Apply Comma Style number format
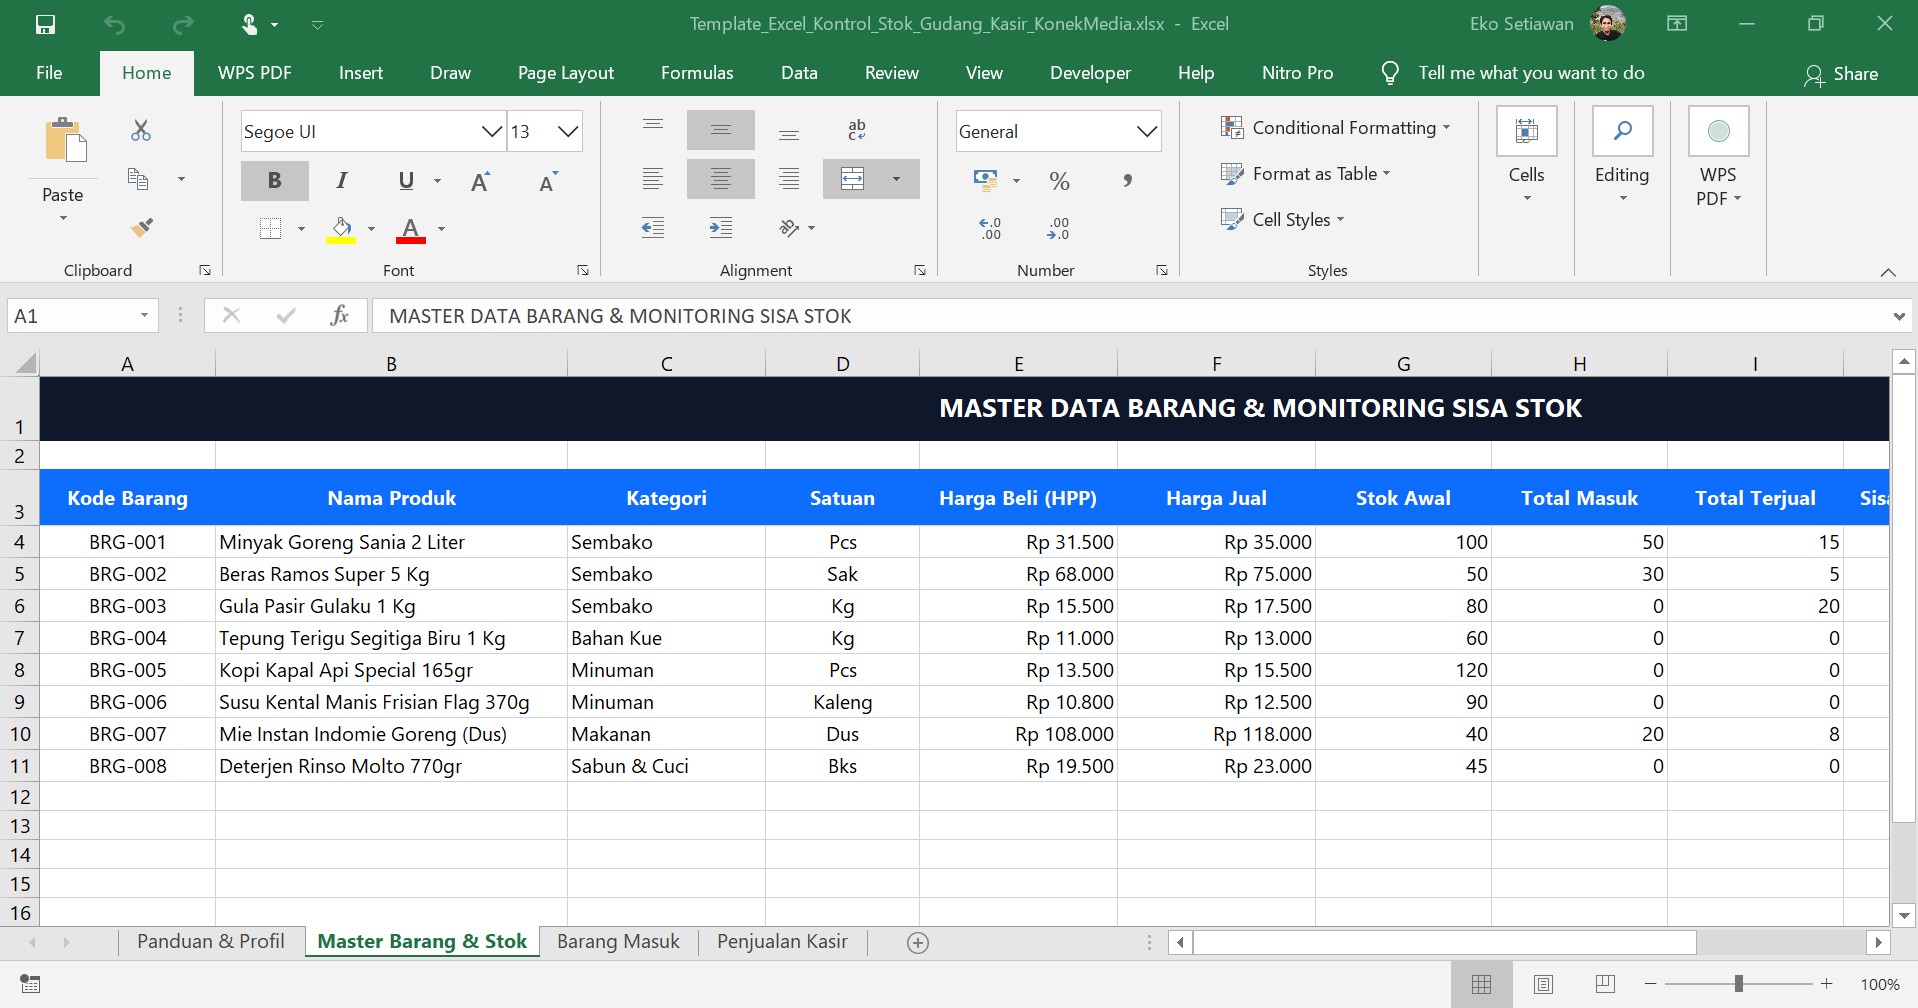The height and width of the screenshot is (1008, 1918). (x=1127, y=180)
